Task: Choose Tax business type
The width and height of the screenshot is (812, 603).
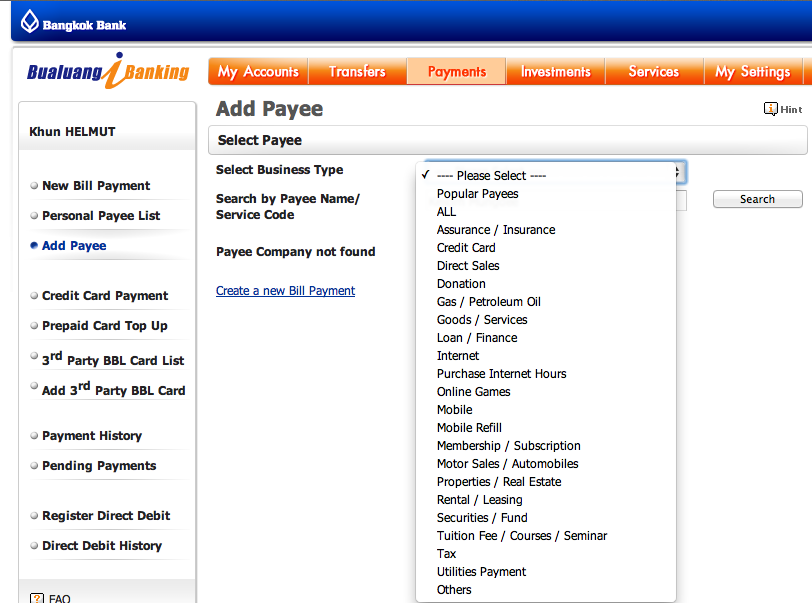Action: tap(546, 554)
